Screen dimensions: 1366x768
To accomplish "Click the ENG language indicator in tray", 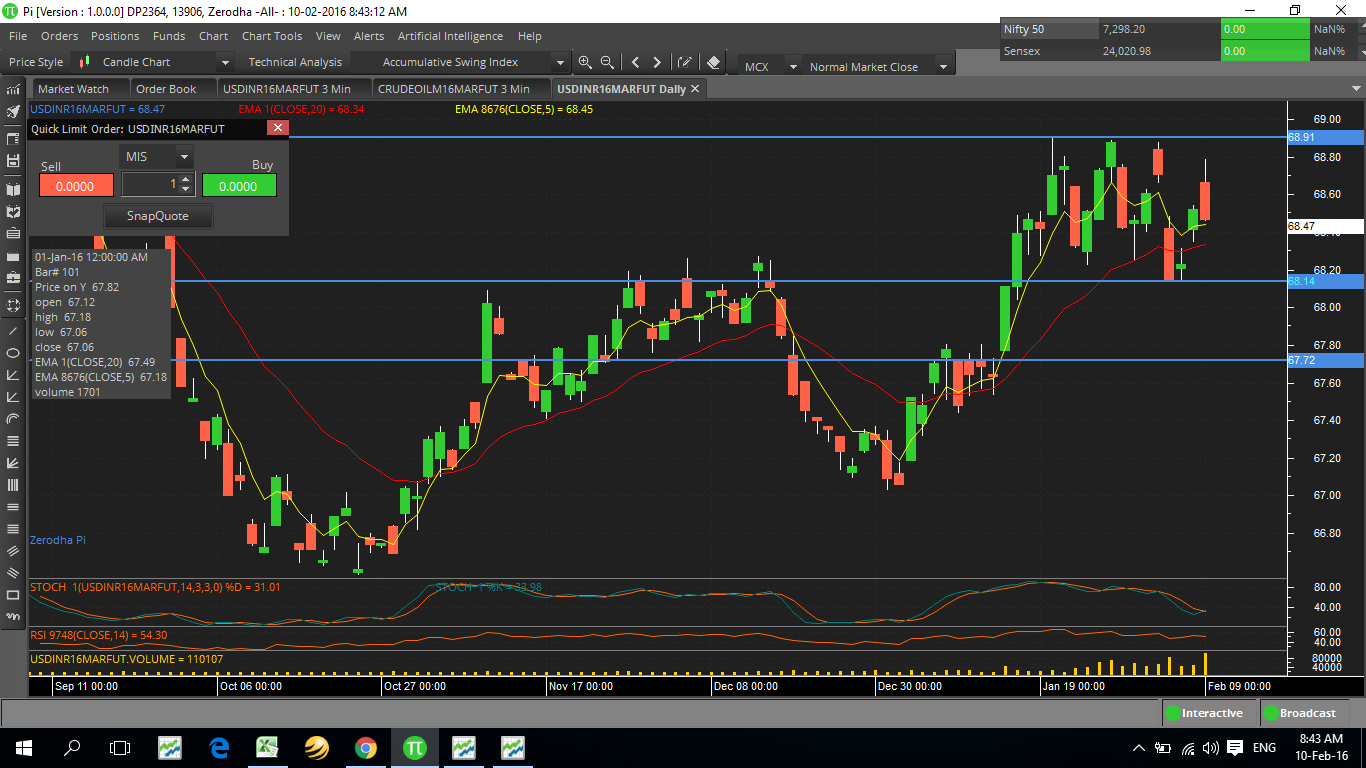I will 1264,748.
